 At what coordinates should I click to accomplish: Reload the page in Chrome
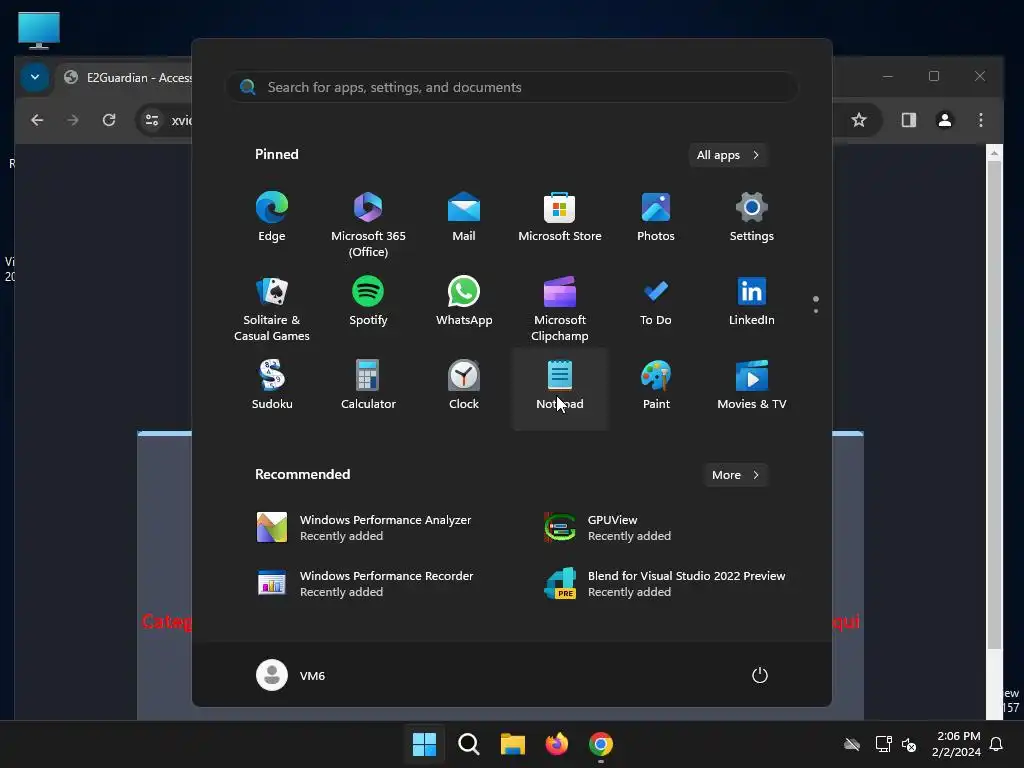[109, 120]
